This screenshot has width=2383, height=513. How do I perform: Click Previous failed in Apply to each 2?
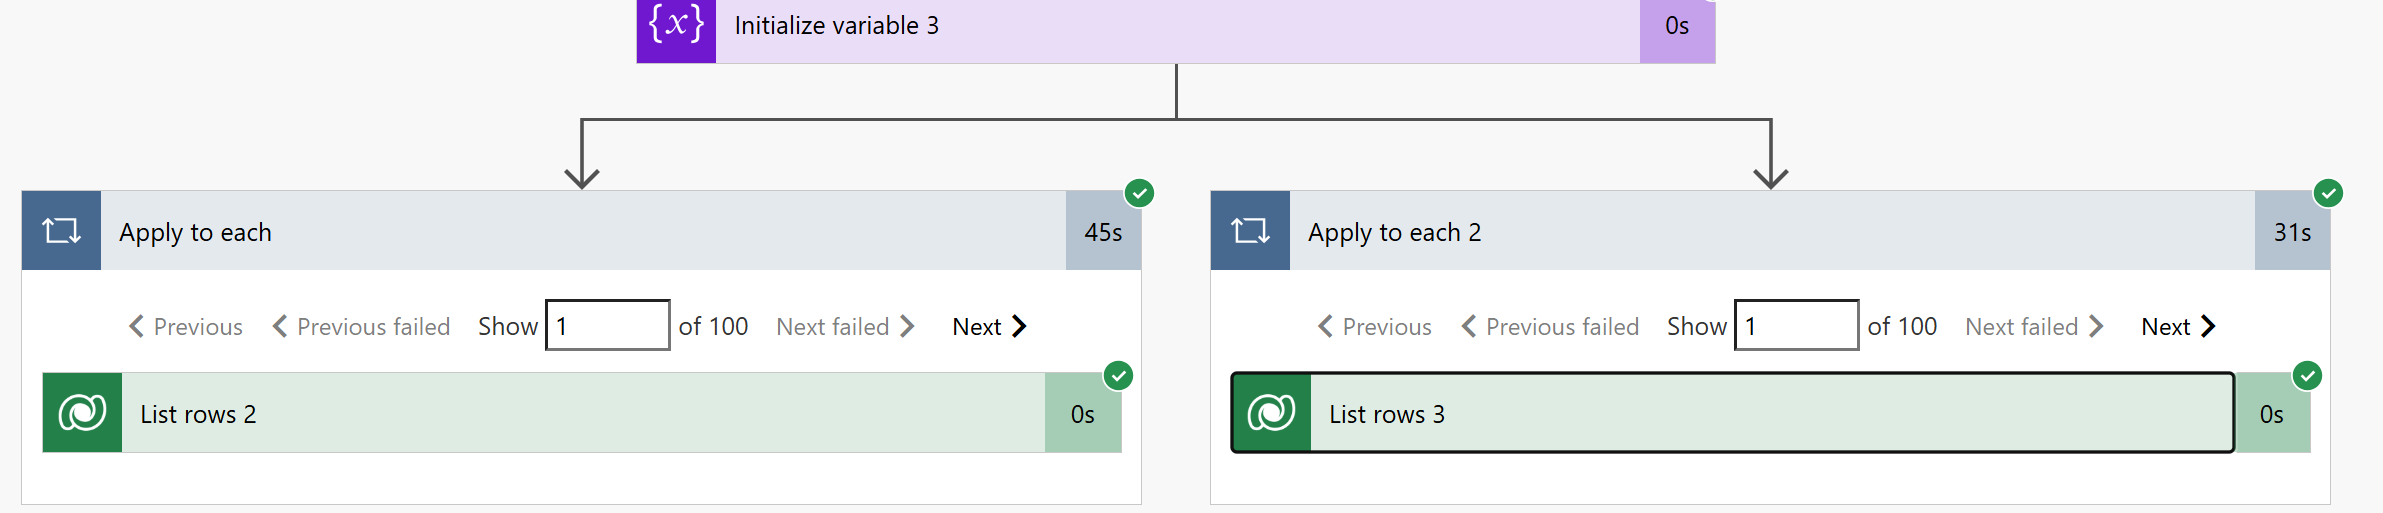1550,327
